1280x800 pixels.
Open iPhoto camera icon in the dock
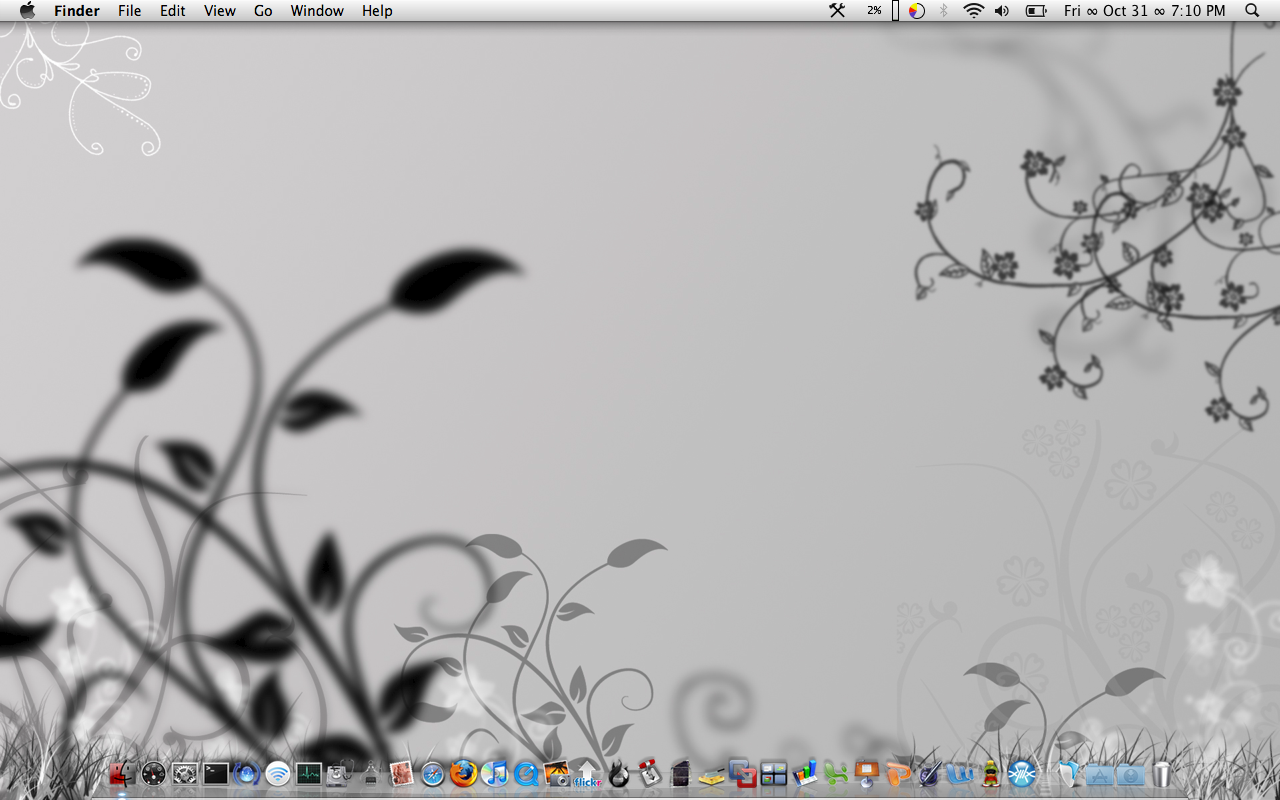click(x=557, y=773)
